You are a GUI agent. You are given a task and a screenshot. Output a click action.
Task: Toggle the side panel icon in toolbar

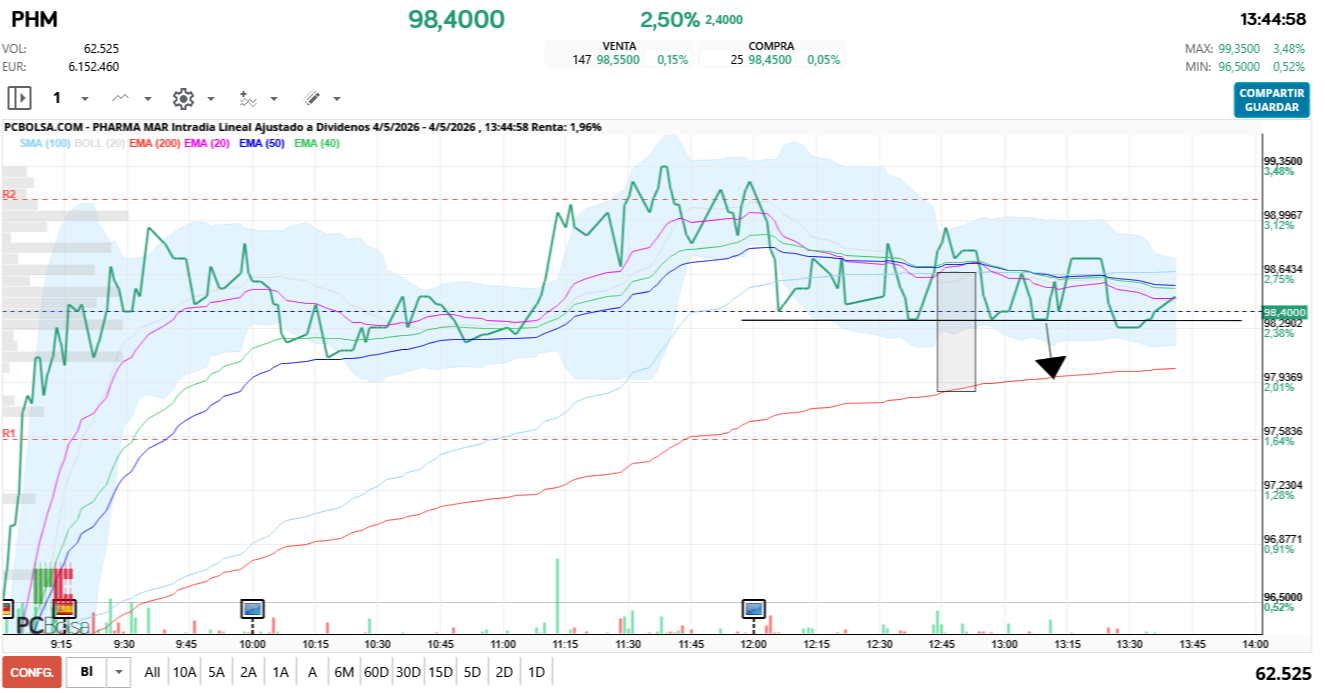(x=20, y=98)
